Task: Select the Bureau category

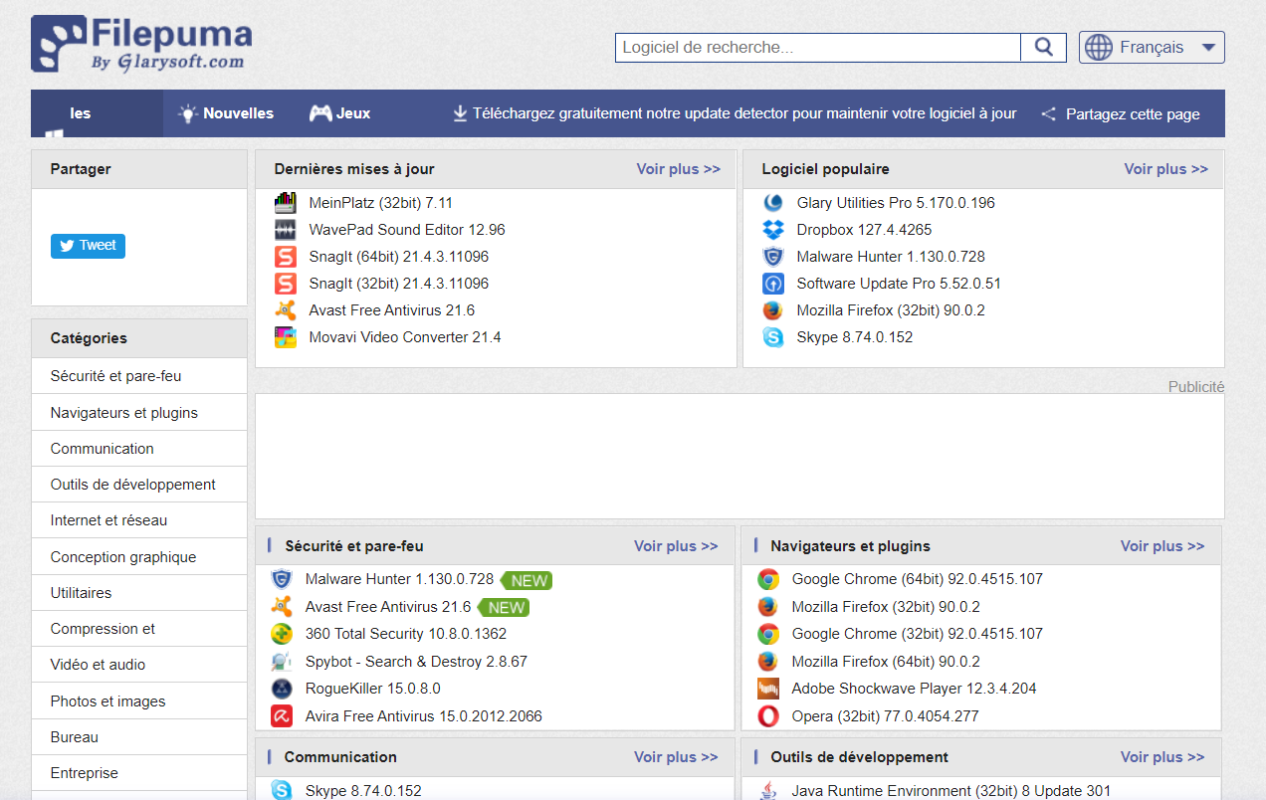Action: pyautogui.click(x=139, y=737)
